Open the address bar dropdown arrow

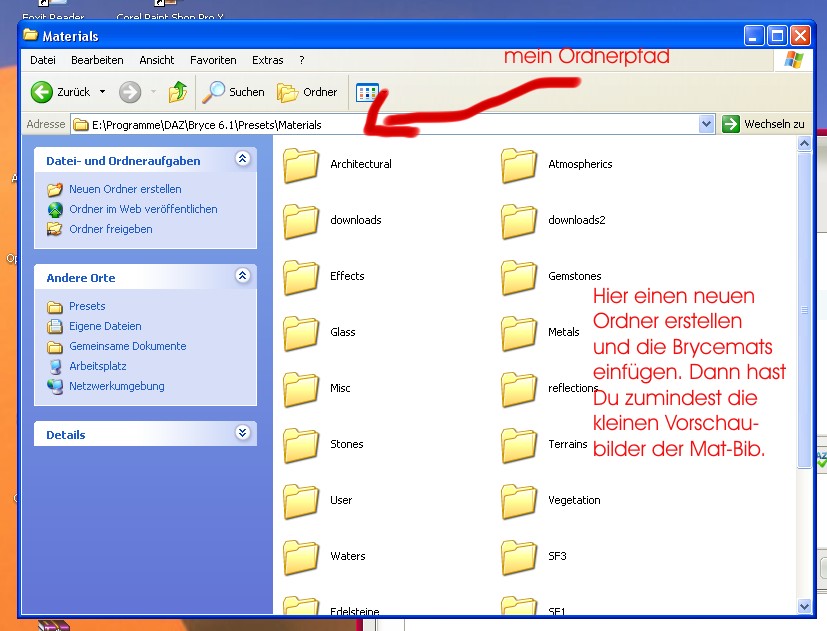706,125
